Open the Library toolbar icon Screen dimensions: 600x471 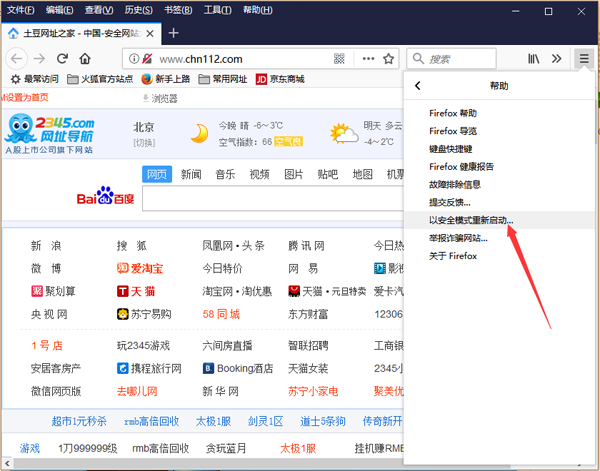(534, 59)
